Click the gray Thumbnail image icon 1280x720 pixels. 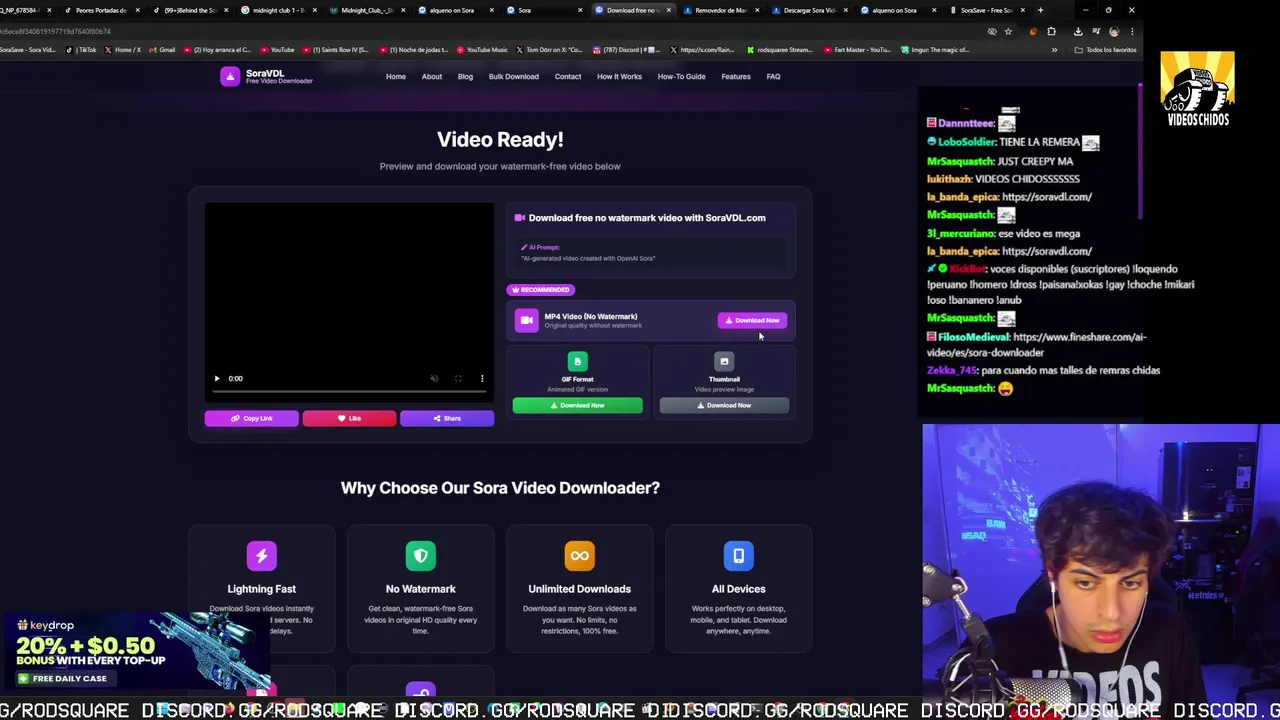click(x=724, y=361)
